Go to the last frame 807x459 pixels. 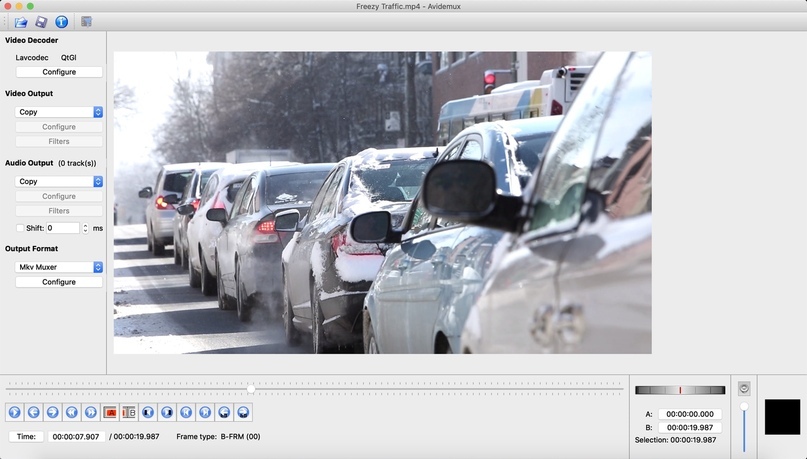pos(205,412)
